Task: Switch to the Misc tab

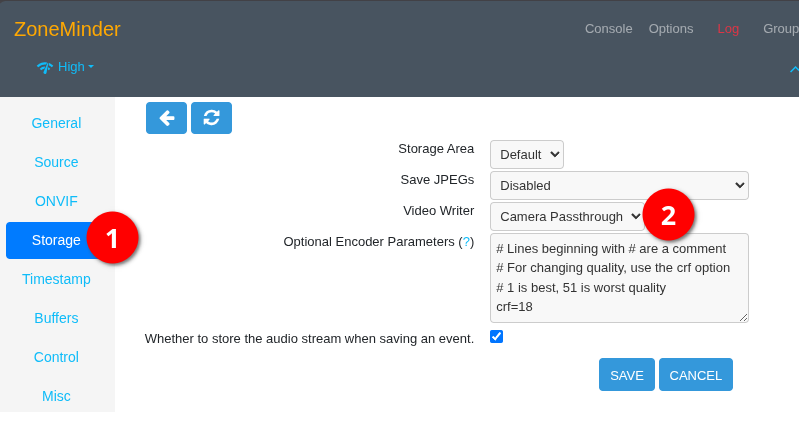Action: (56, 396)
